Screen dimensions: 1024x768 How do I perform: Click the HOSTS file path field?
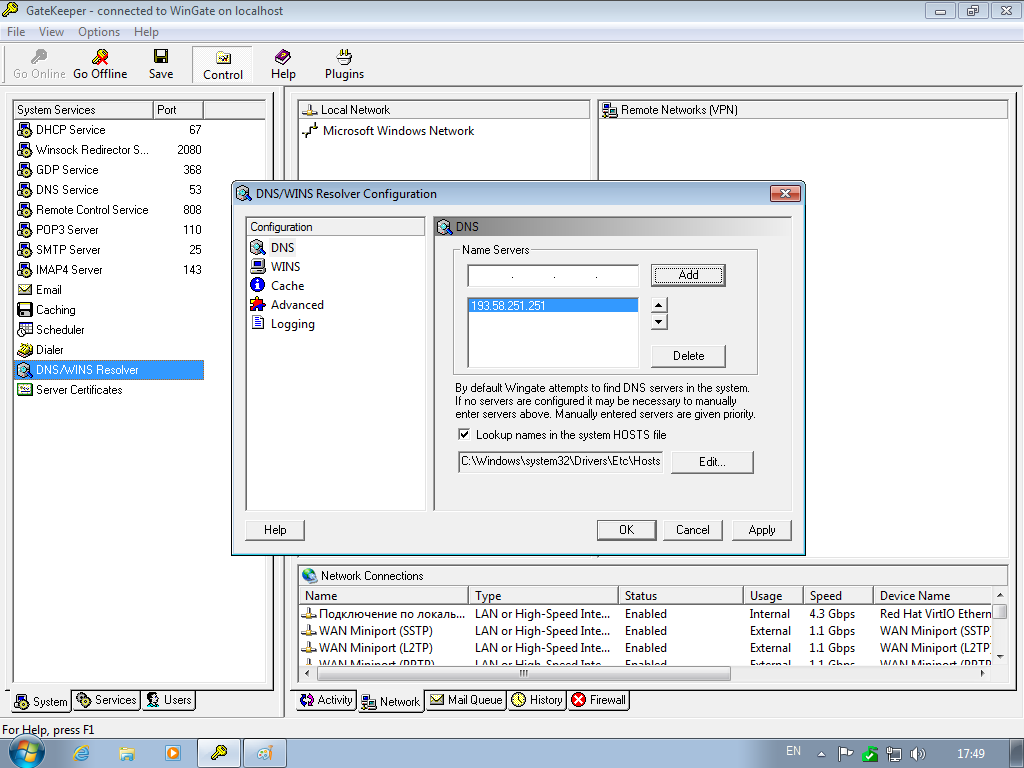561,462
